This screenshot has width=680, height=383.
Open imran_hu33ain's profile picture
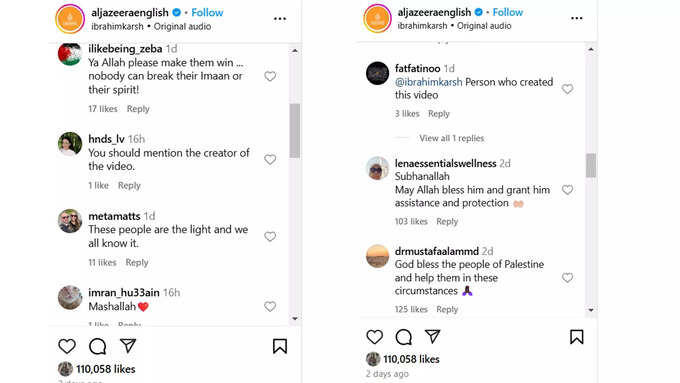tap(70, 298)
